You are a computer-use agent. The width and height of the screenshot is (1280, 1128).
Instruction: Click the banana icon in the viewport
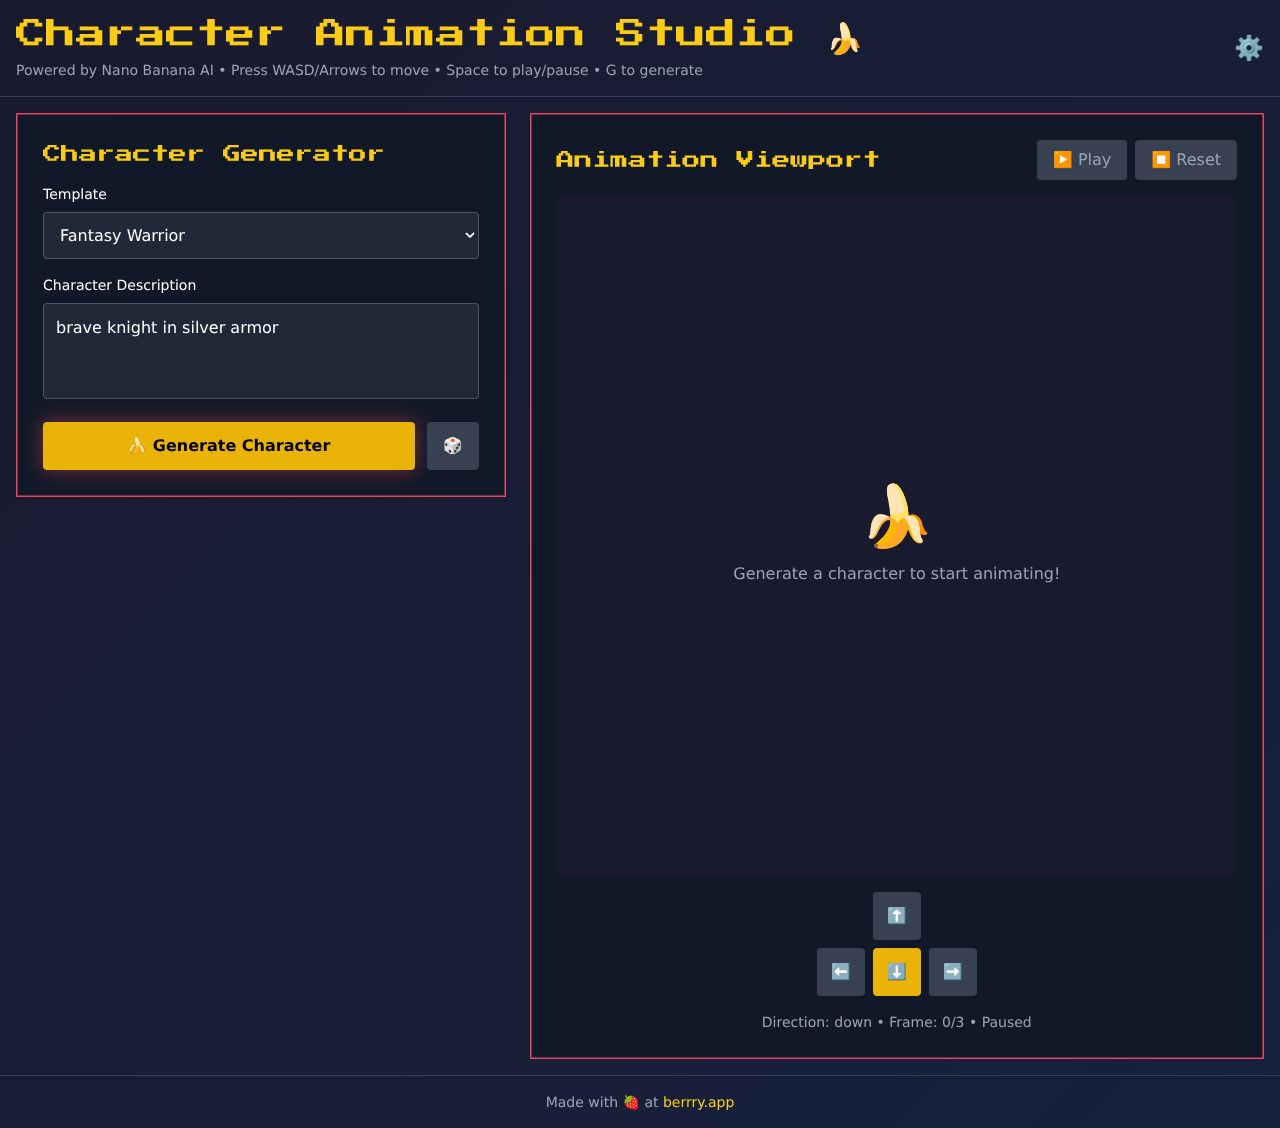click(x=896, y=513)
